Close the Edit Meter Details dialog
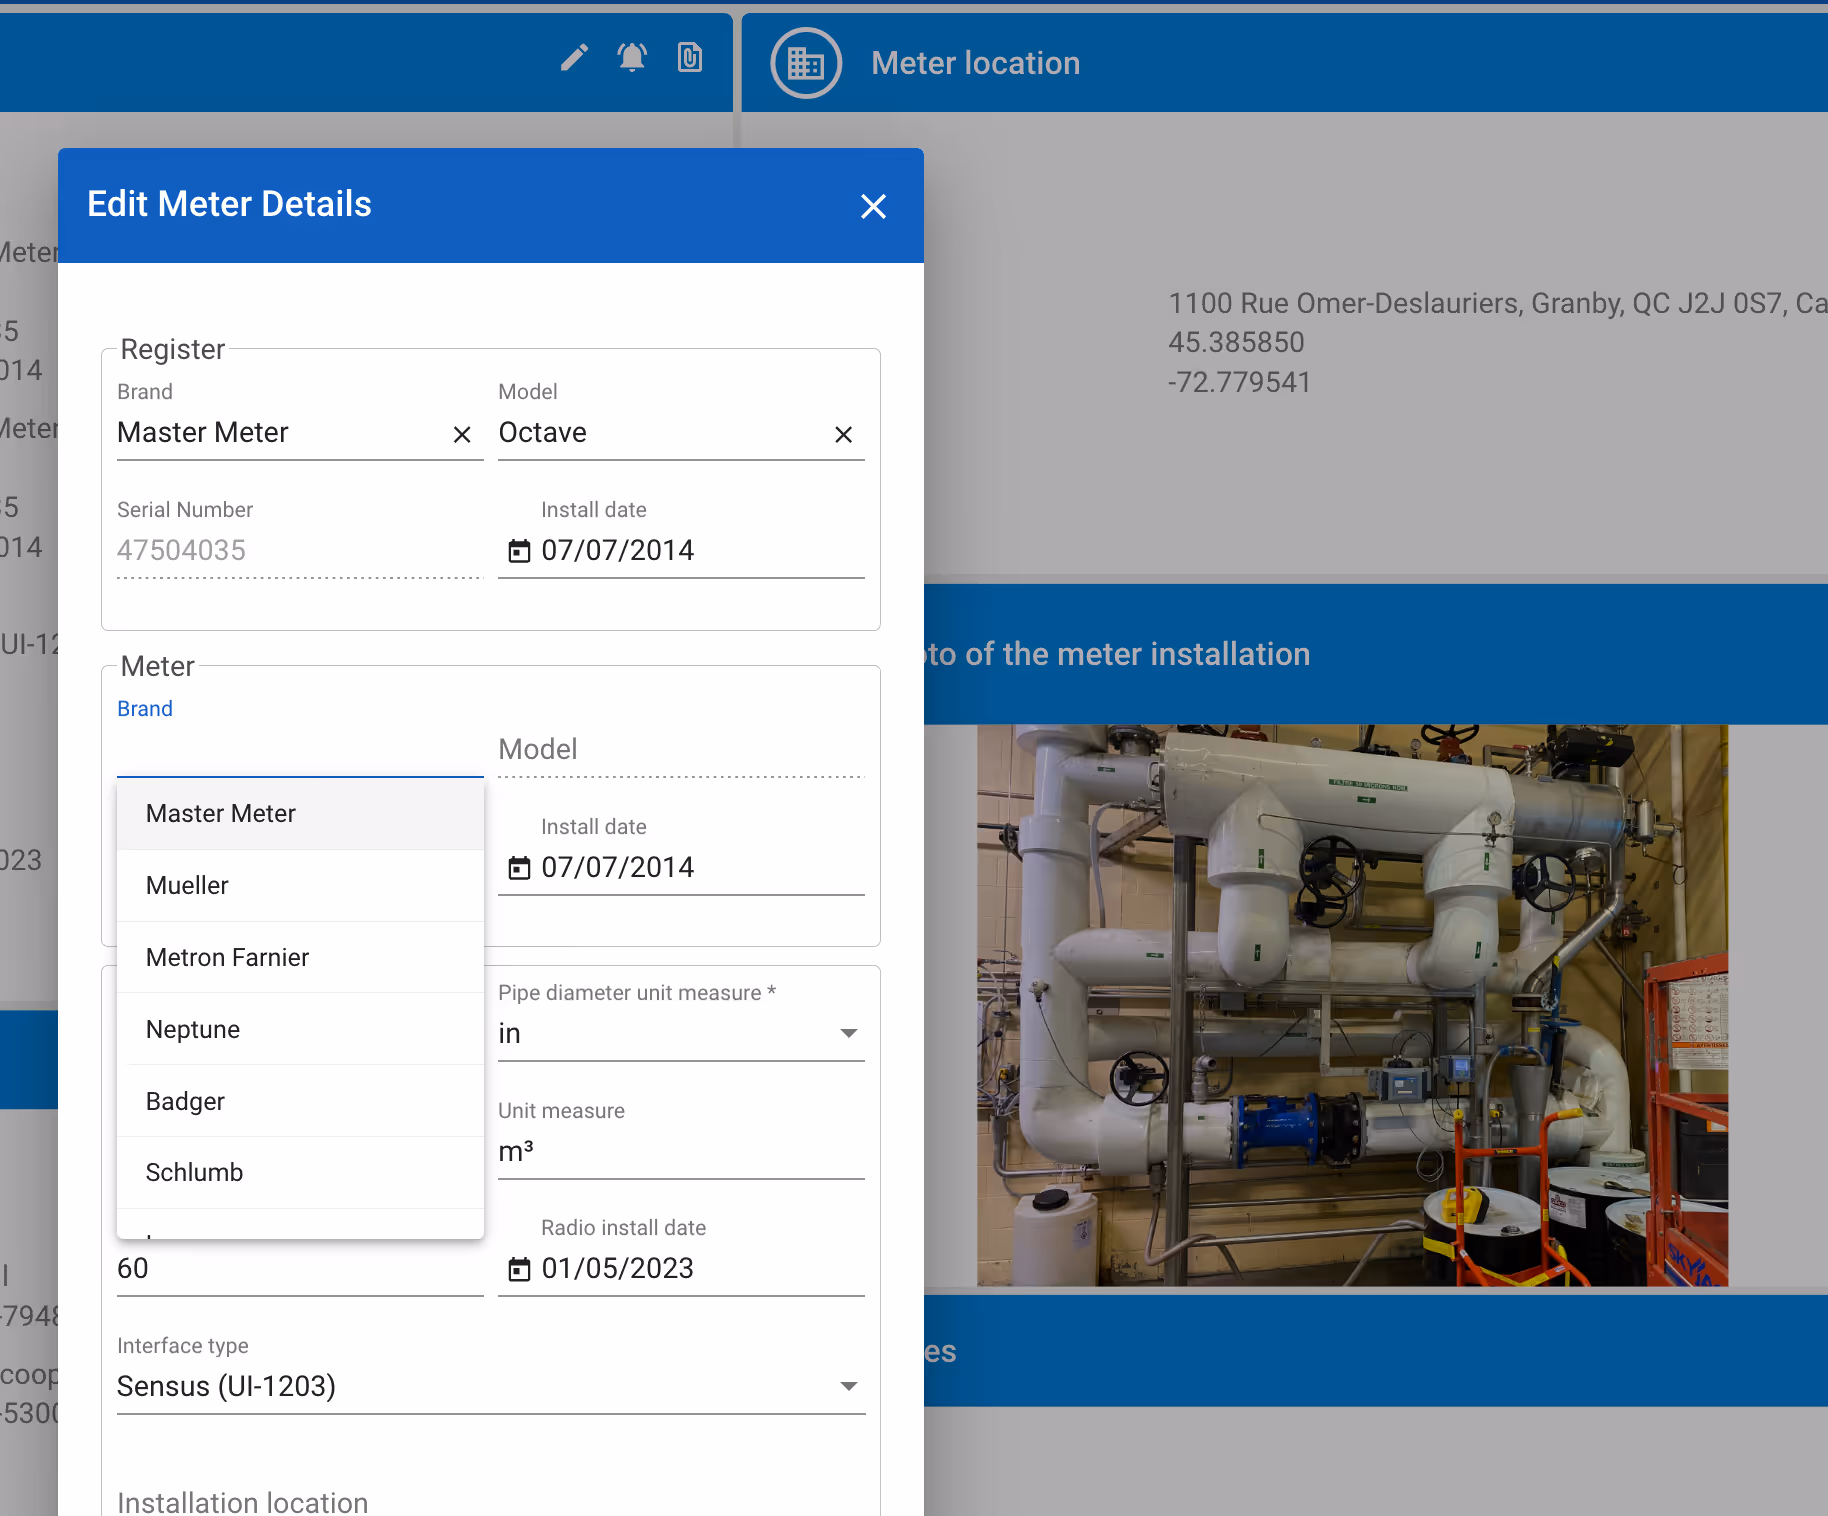Image resolution: width=1828 pixels, height=1516 pixels. (873, 206)
